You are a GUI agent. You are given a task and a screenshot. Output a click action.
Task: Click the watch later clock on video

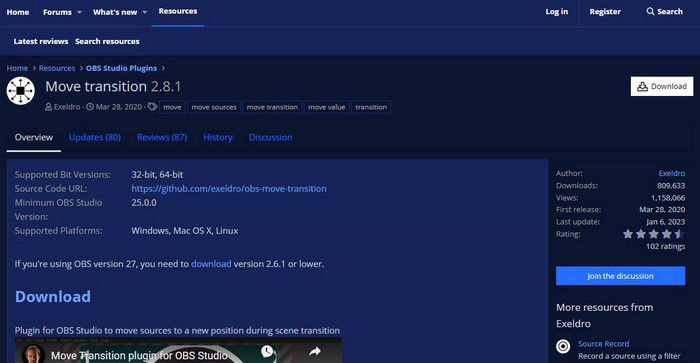pyautogui.click(x=267, y=351)
